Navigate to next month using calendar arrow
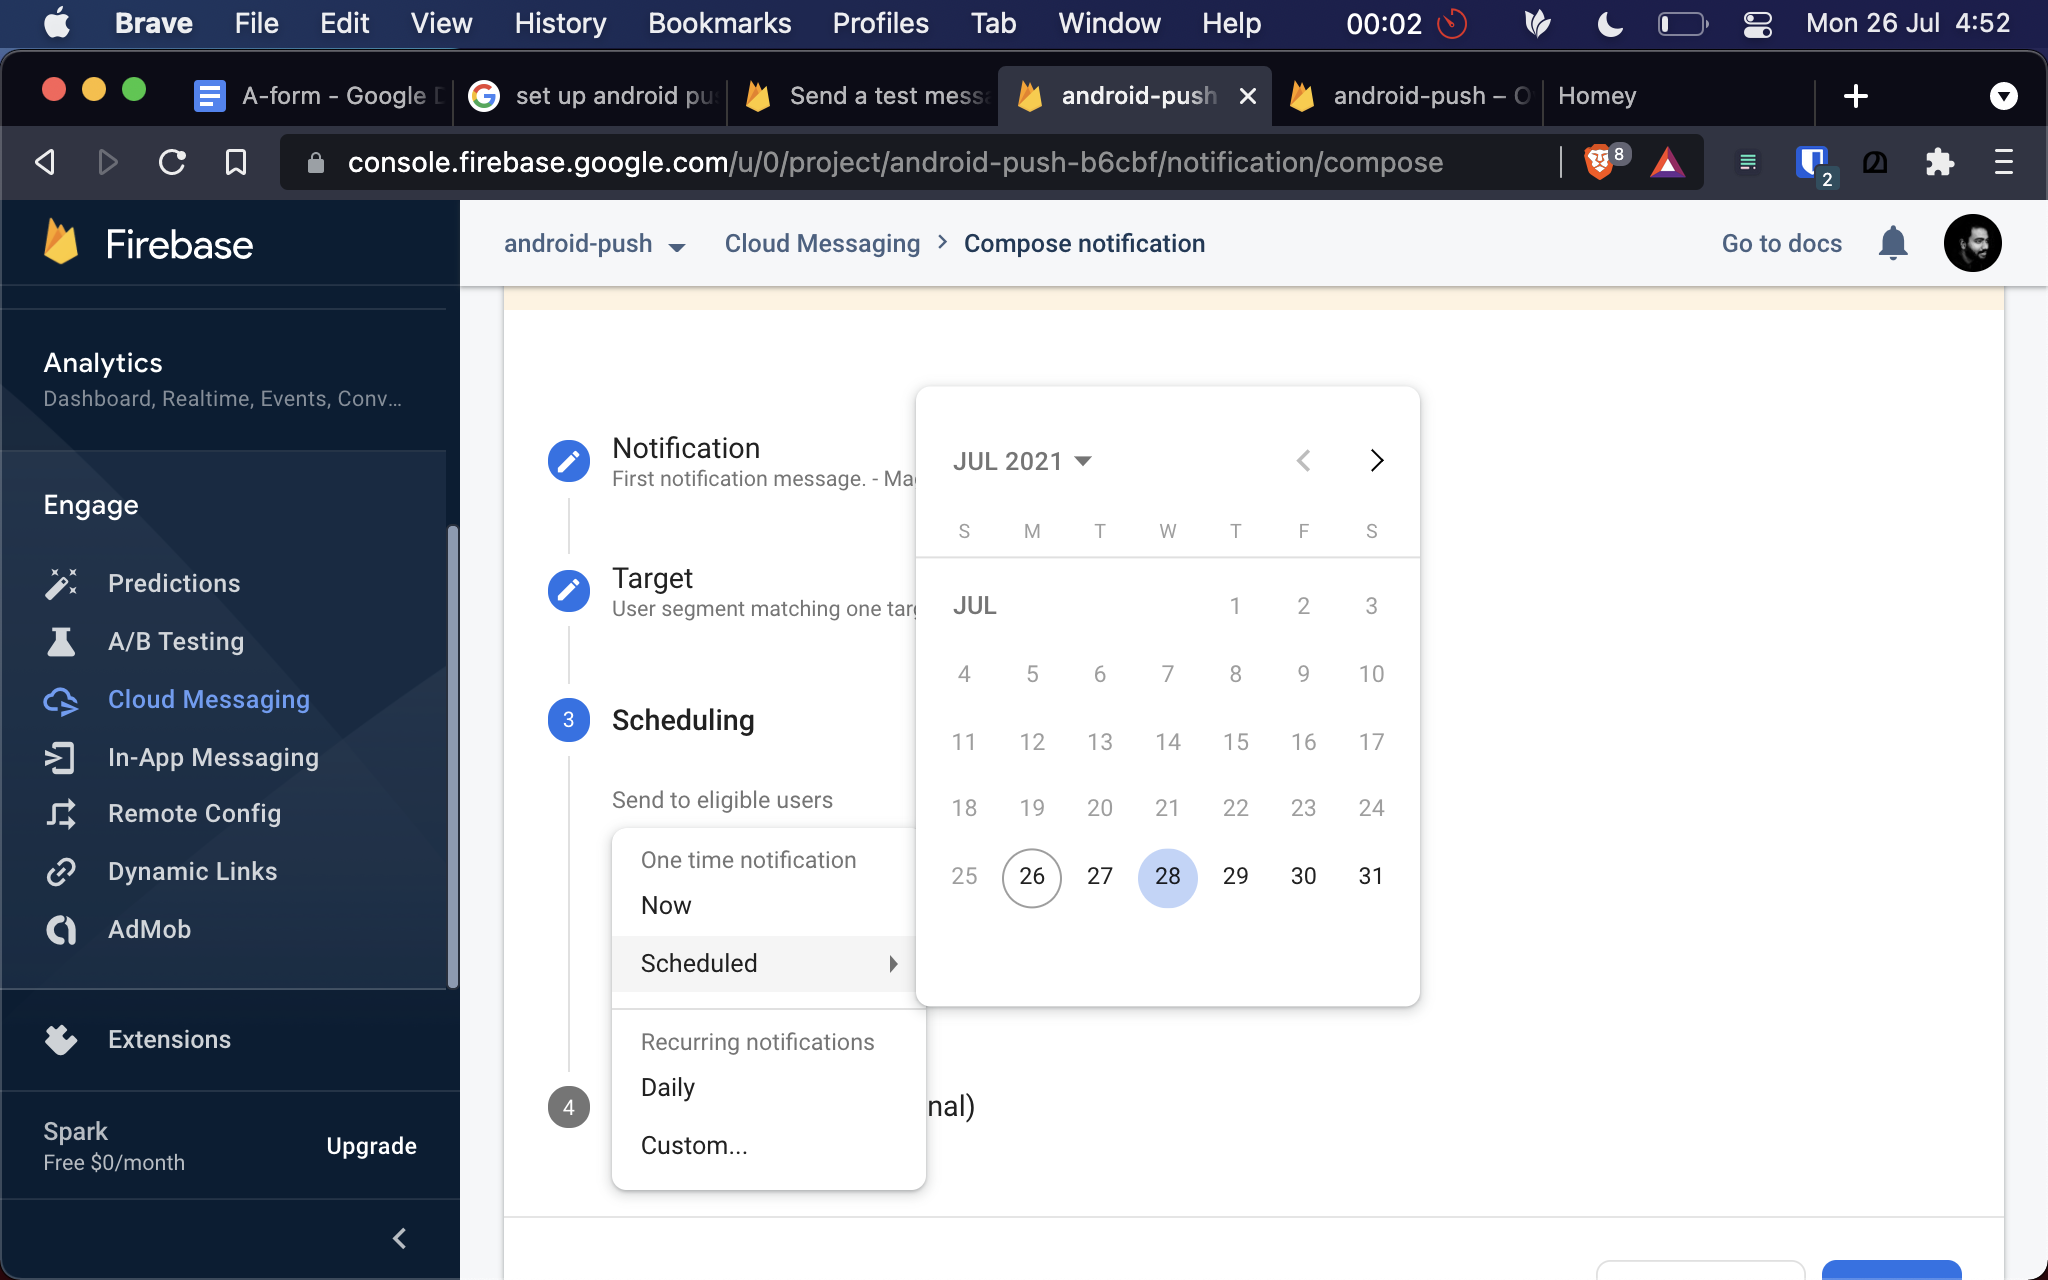The height and width of the screenshot is (1280, 2048). (x=1374, y=460)
